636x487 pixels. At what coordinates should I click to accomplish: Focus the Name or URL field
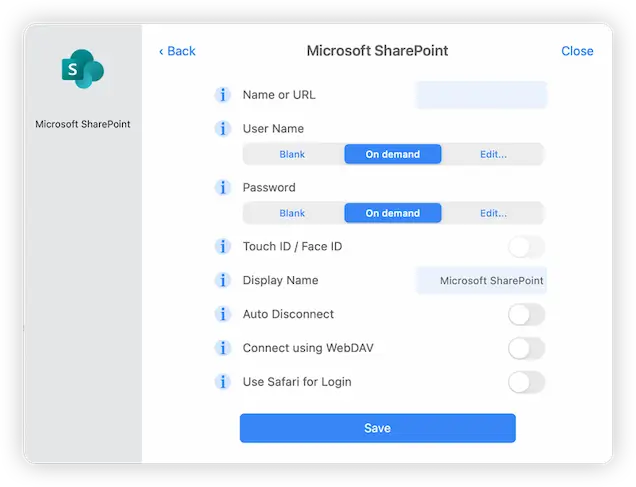point(481,95)
